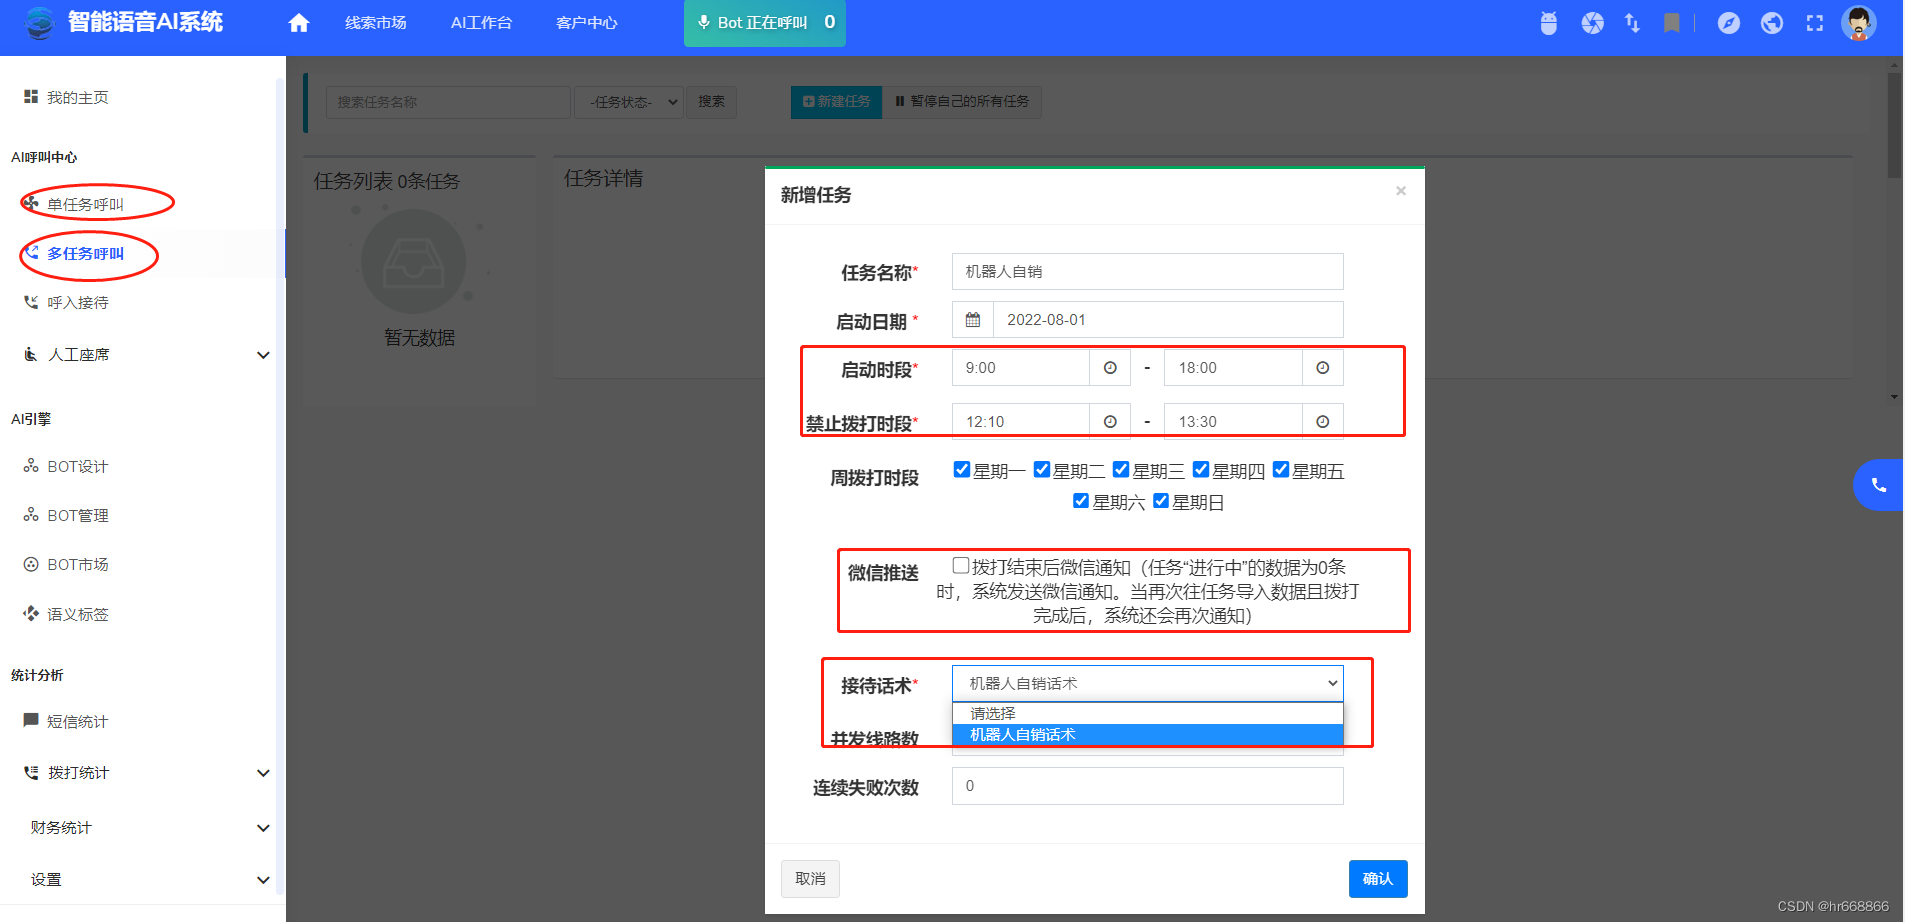Click the Android robot icon in header

pos(1548,23)
